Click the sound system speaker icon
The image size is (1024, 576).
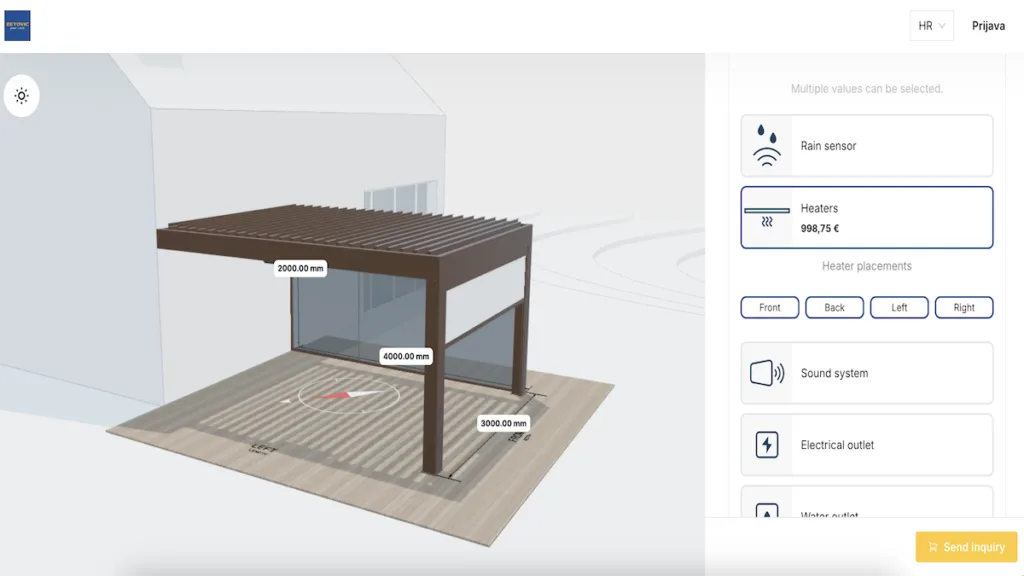coord(767,373)
